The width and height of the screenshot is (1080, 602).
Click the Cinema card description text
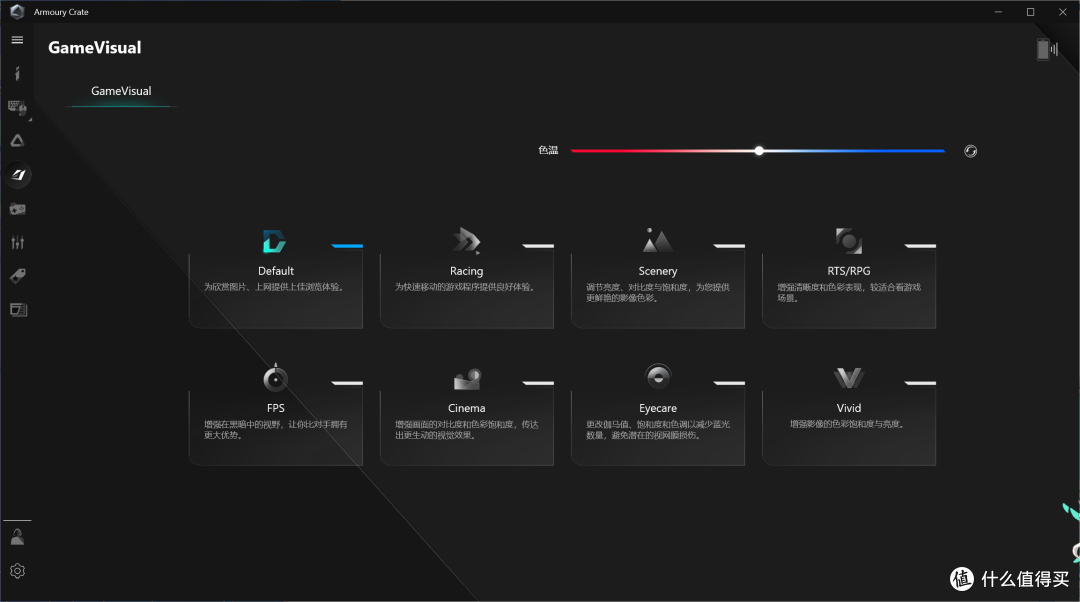click(466, 430)
